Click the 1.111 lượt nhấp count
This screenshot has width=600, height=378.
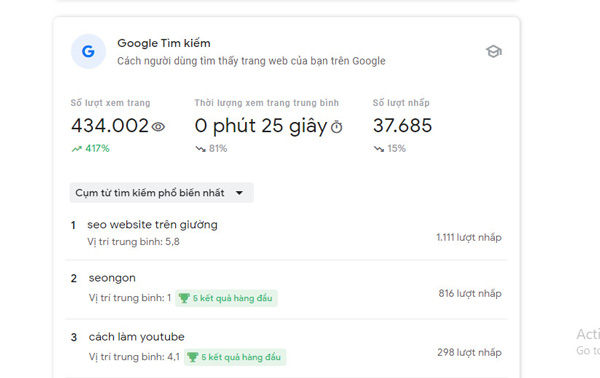pos(469,238)
